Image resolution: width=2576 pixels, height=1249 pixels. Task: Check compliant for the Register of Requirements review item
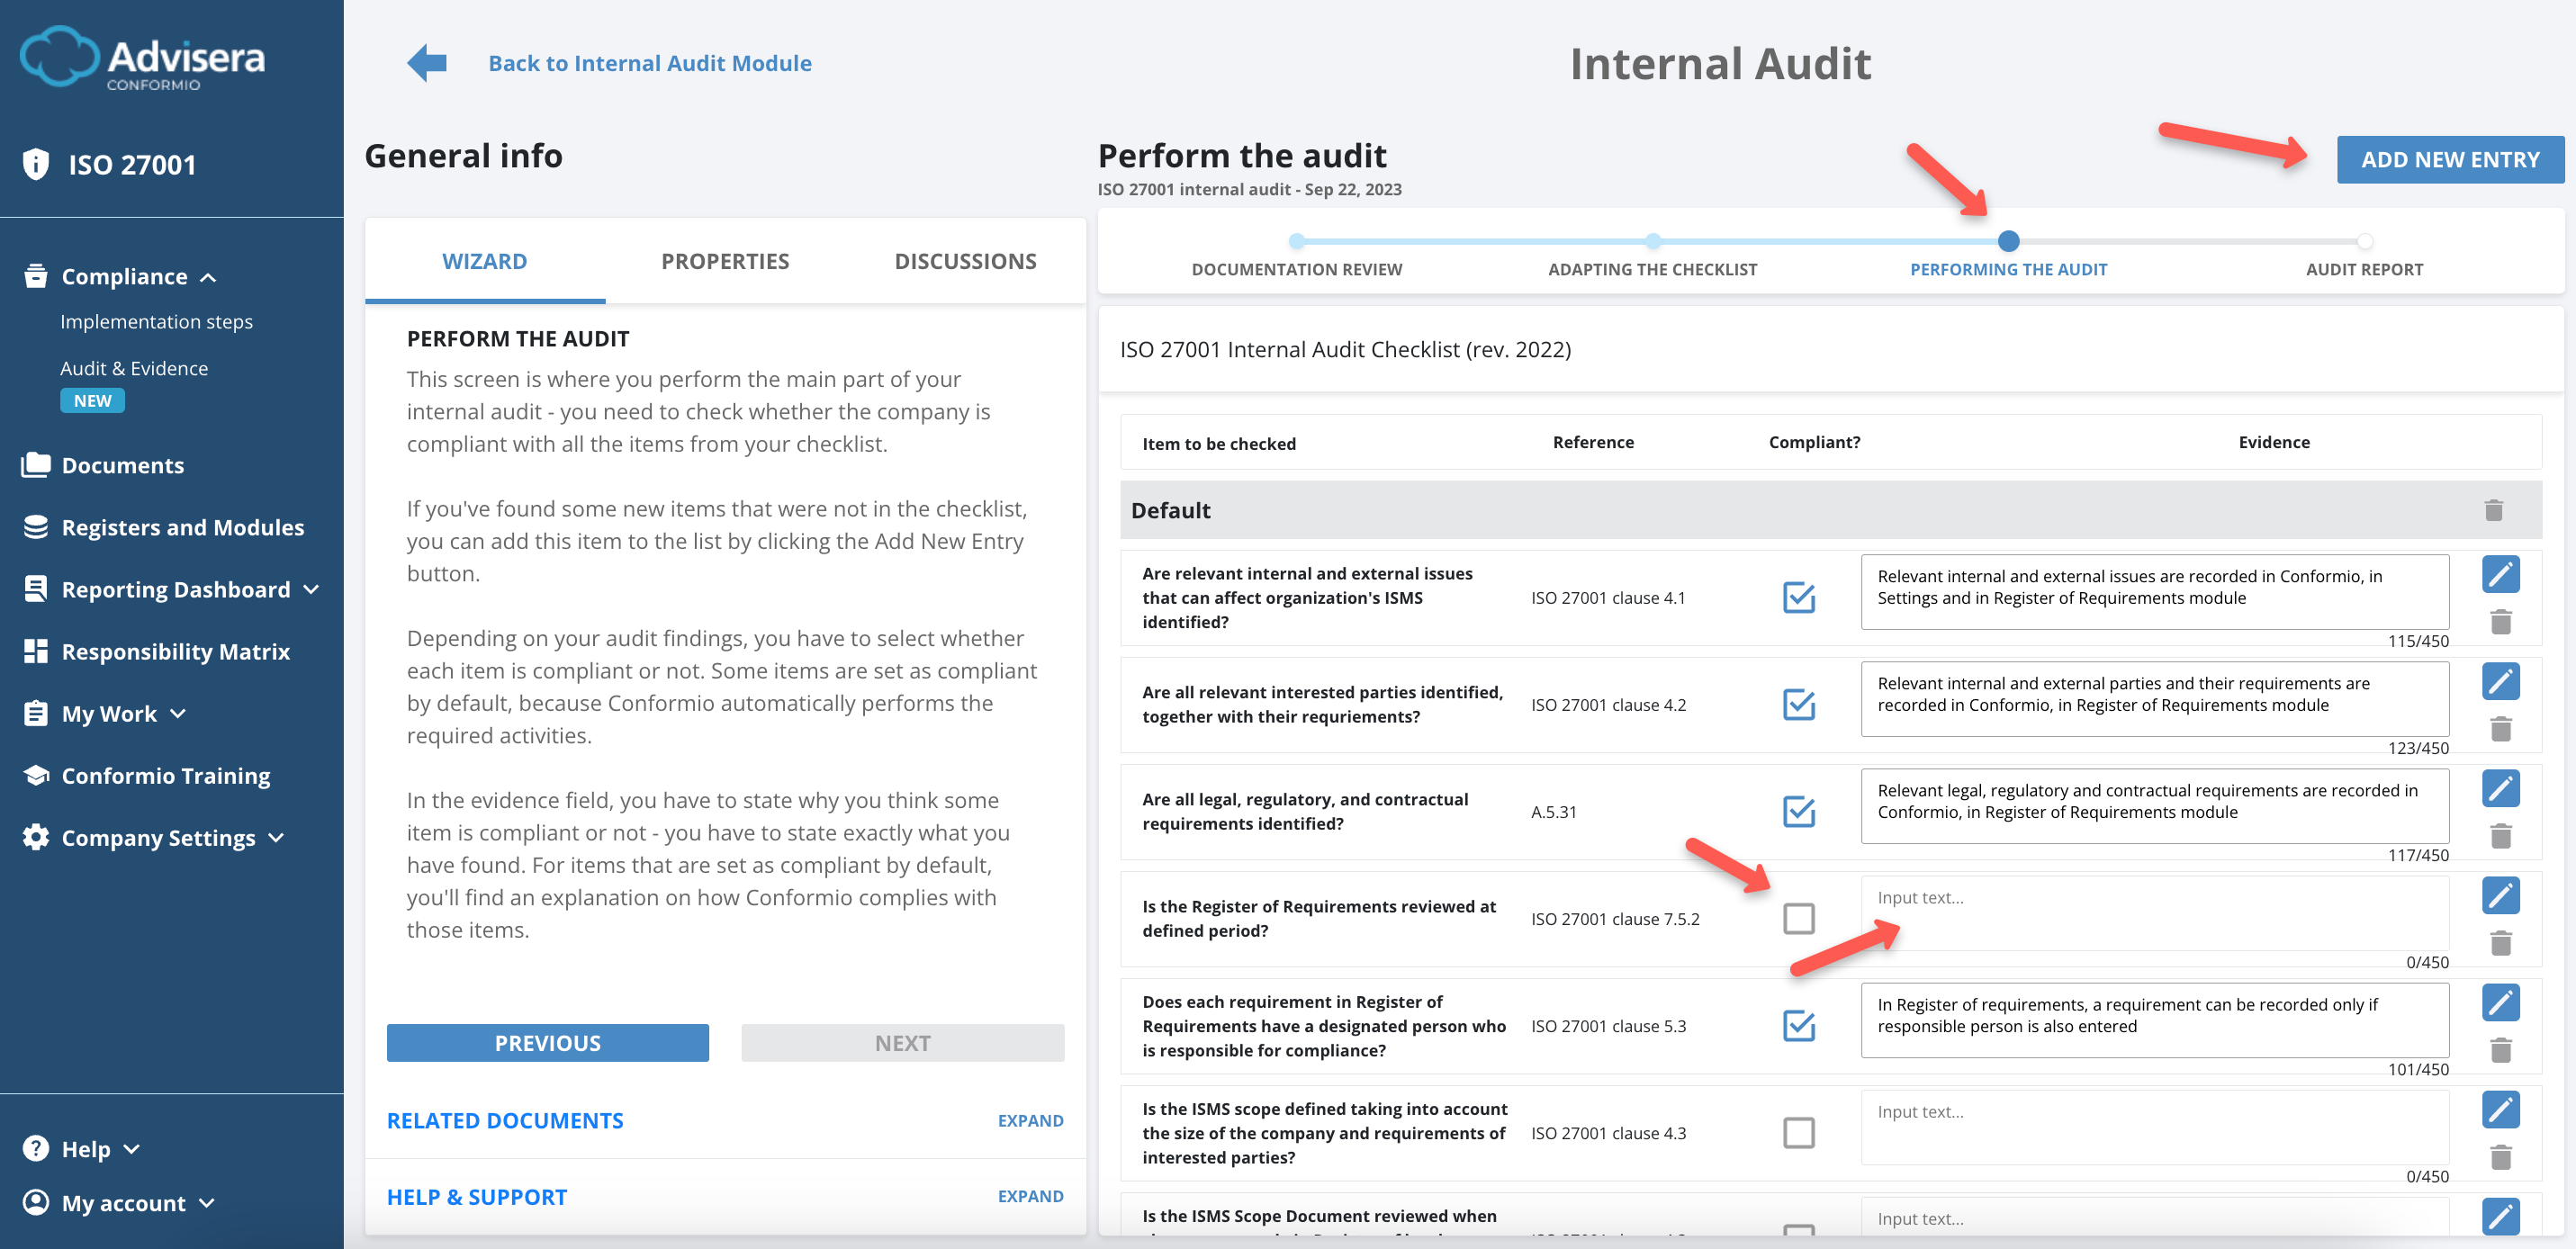tap(1798, 918)
